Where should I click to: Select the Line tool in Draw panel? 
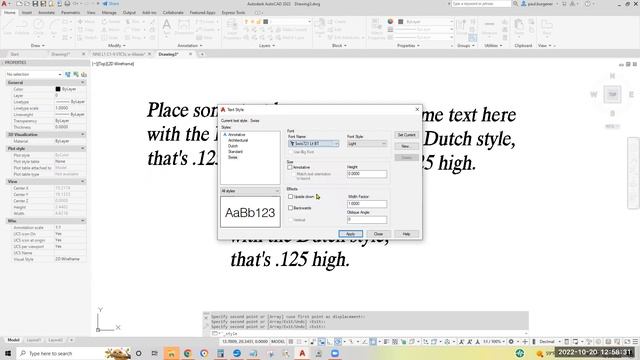coord(7,27)
